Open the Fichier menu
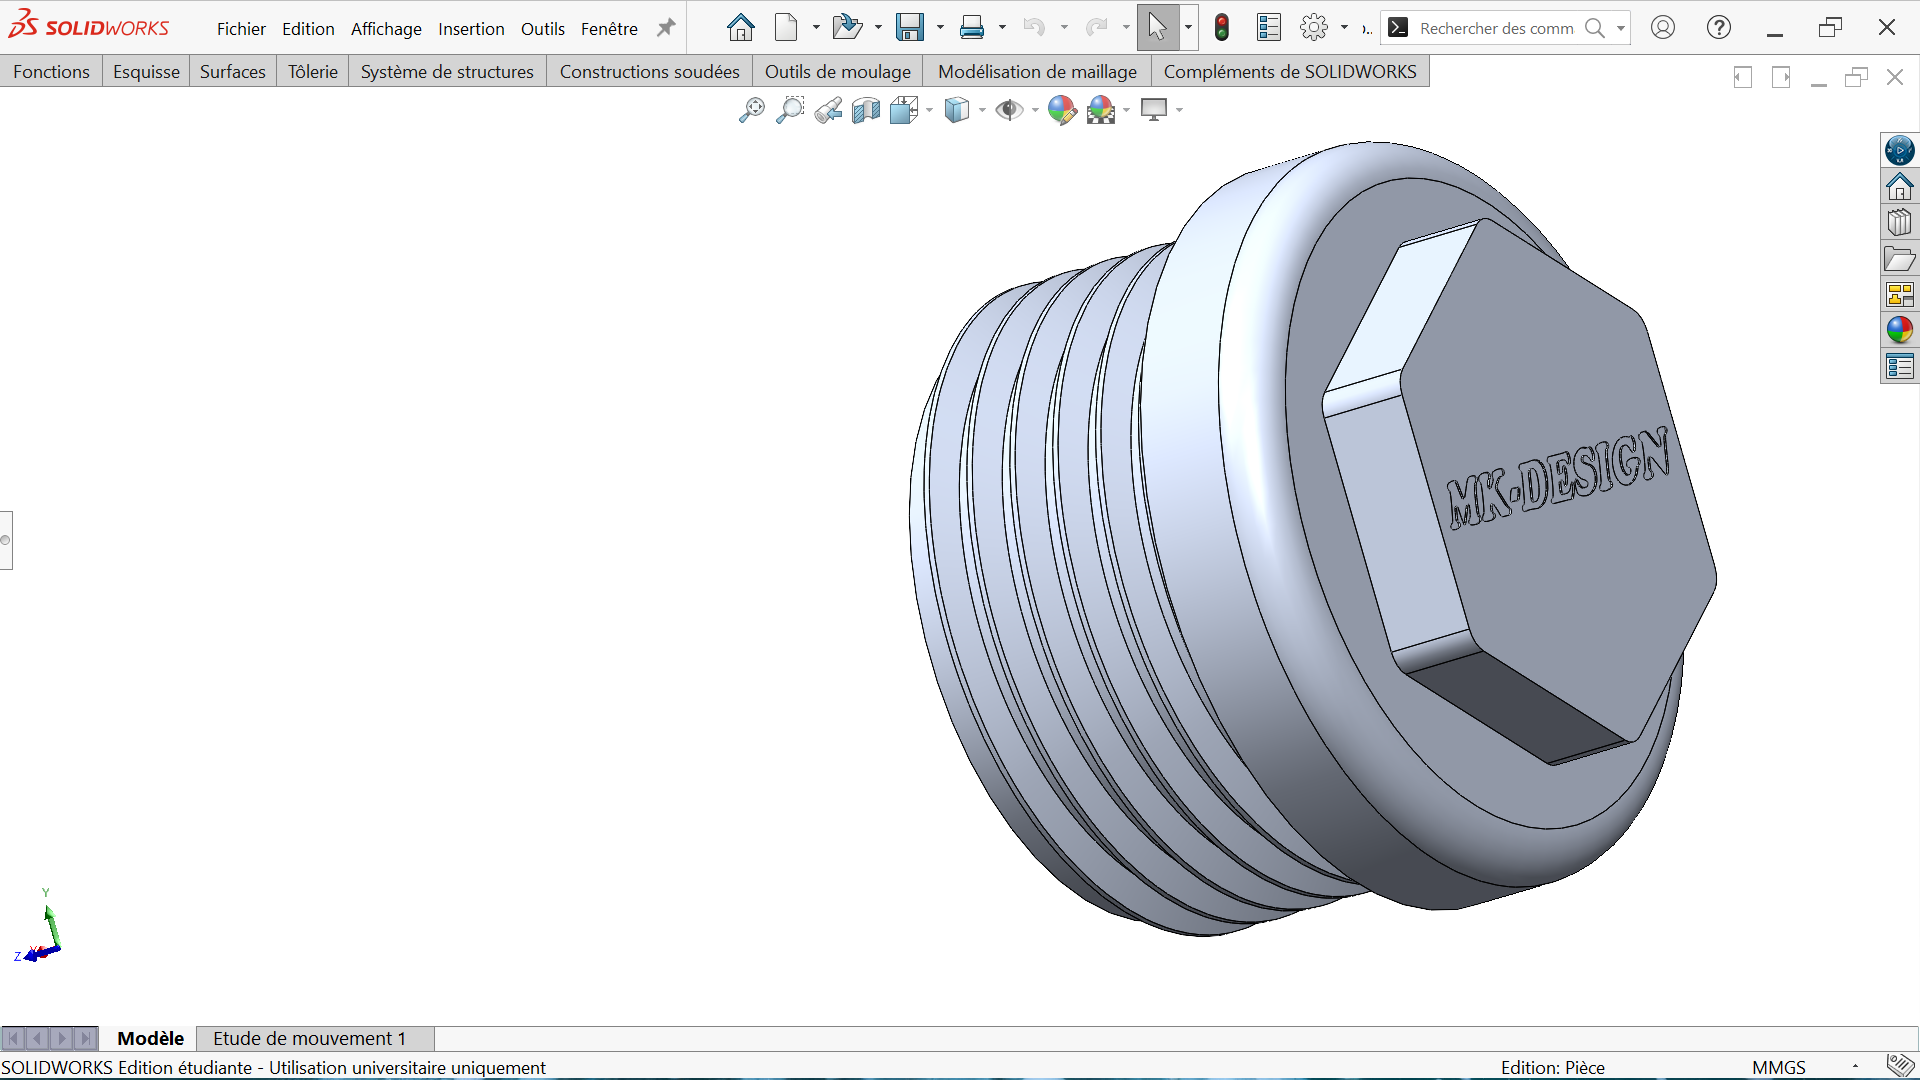The width and height of the screenshot is (1920, 1080). 241,29
